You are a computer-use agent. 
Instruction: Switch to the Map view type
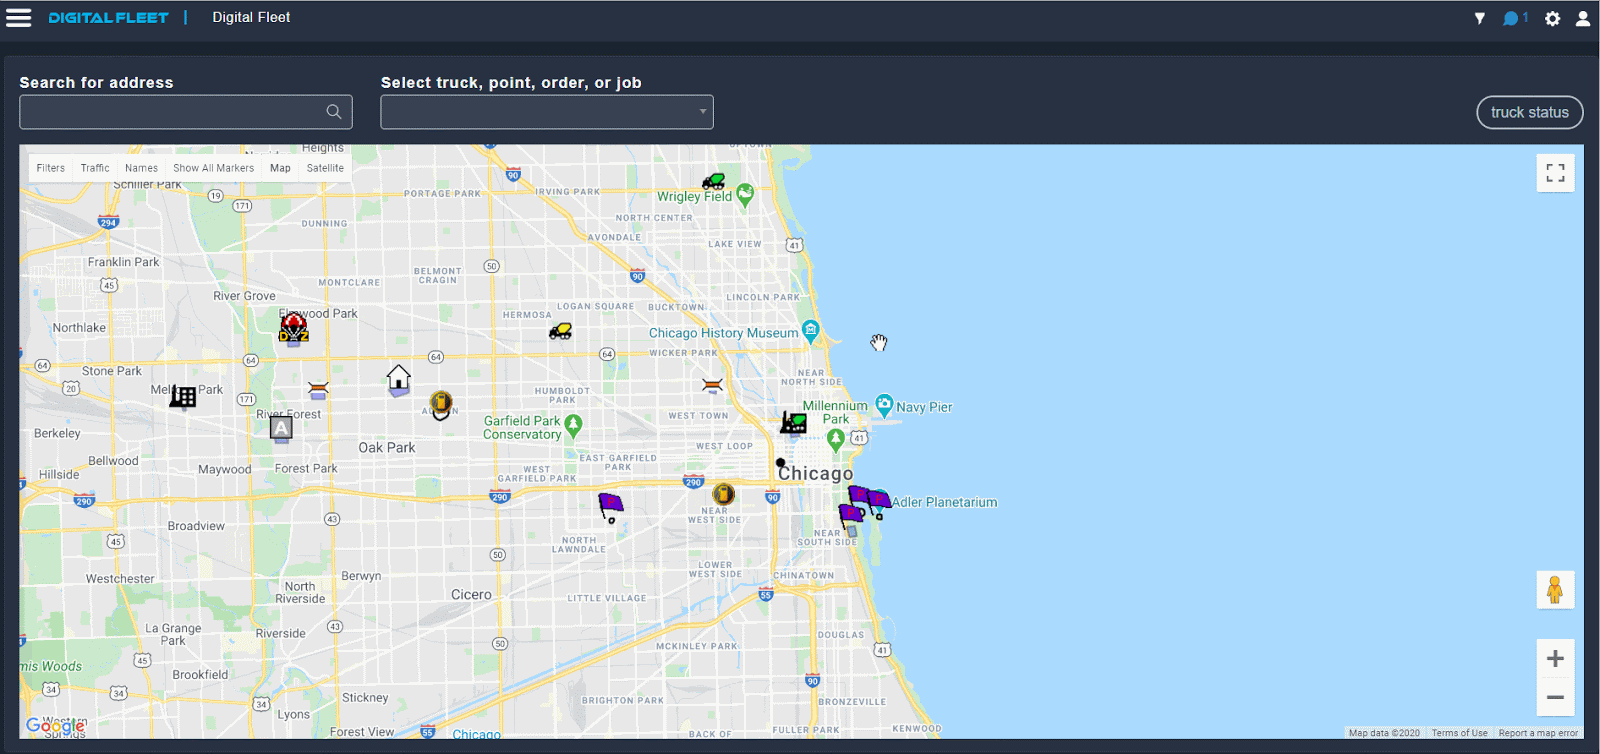pos(280,168)
